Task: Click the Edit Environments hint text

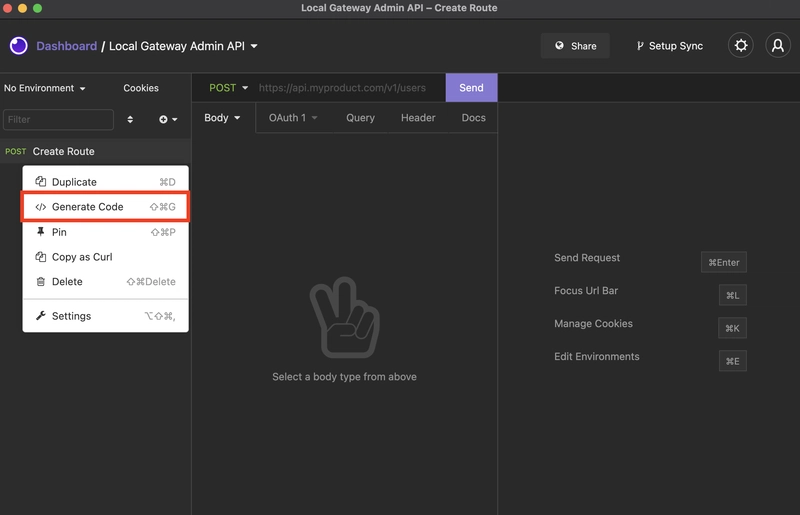Action: tap(596, 356)
